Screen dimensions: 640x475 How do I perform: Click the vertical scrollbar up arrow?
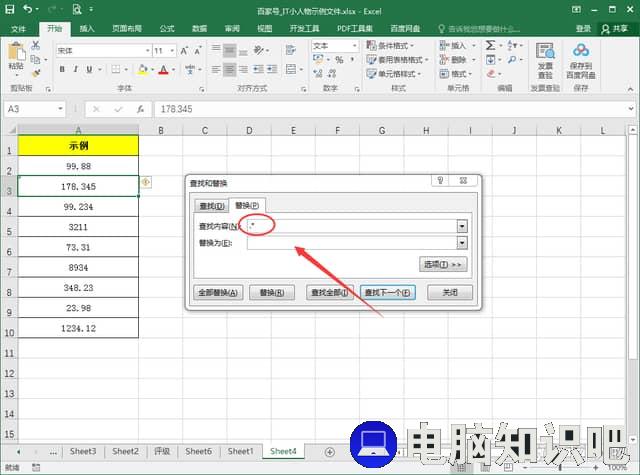tap(632, 130)
